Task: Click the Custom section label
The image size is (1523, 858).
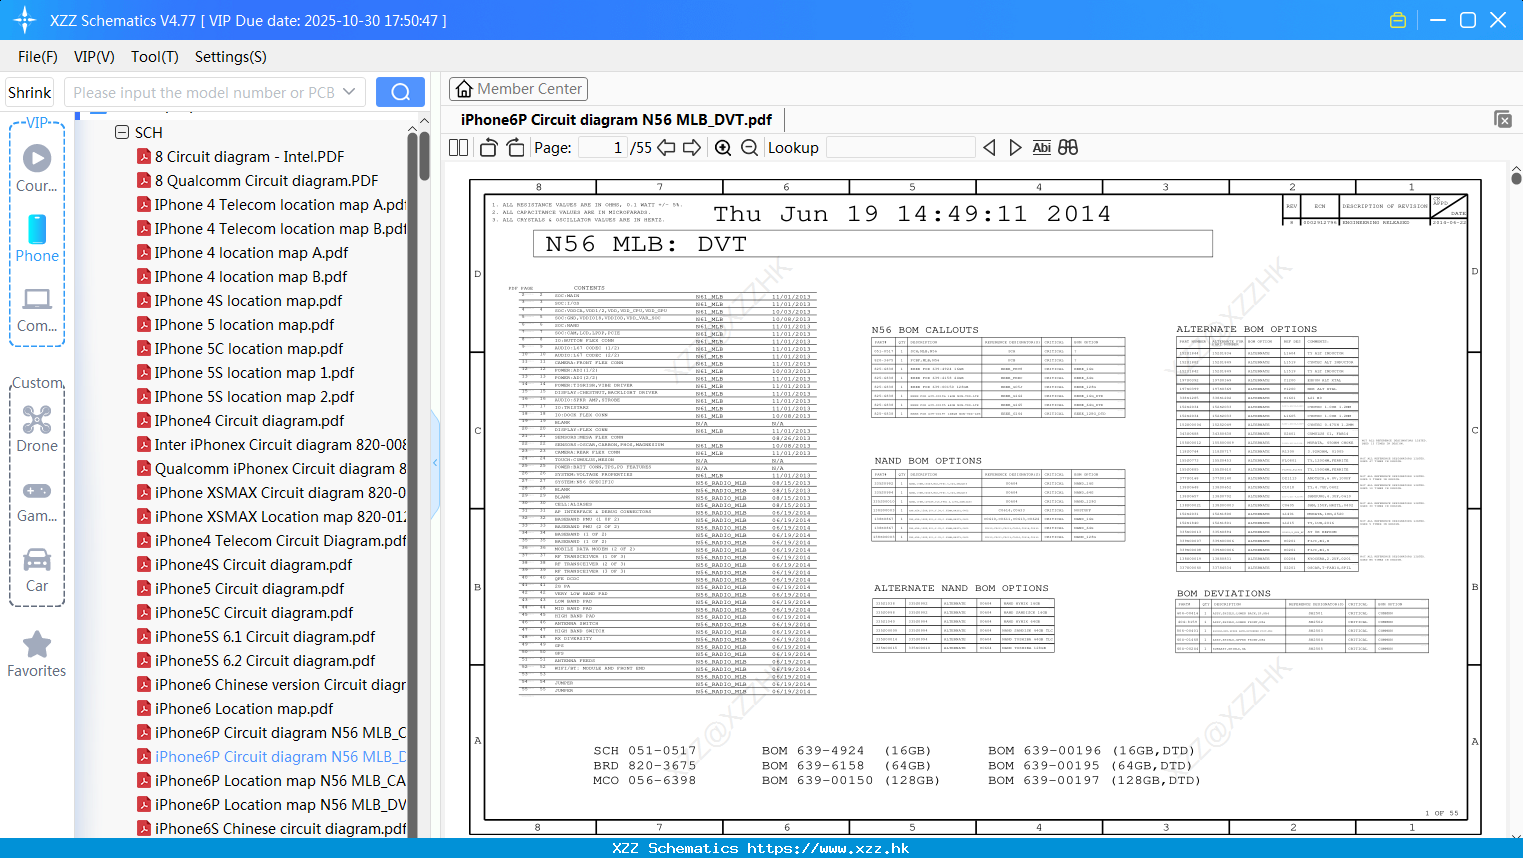Action: tap(37, 383)
